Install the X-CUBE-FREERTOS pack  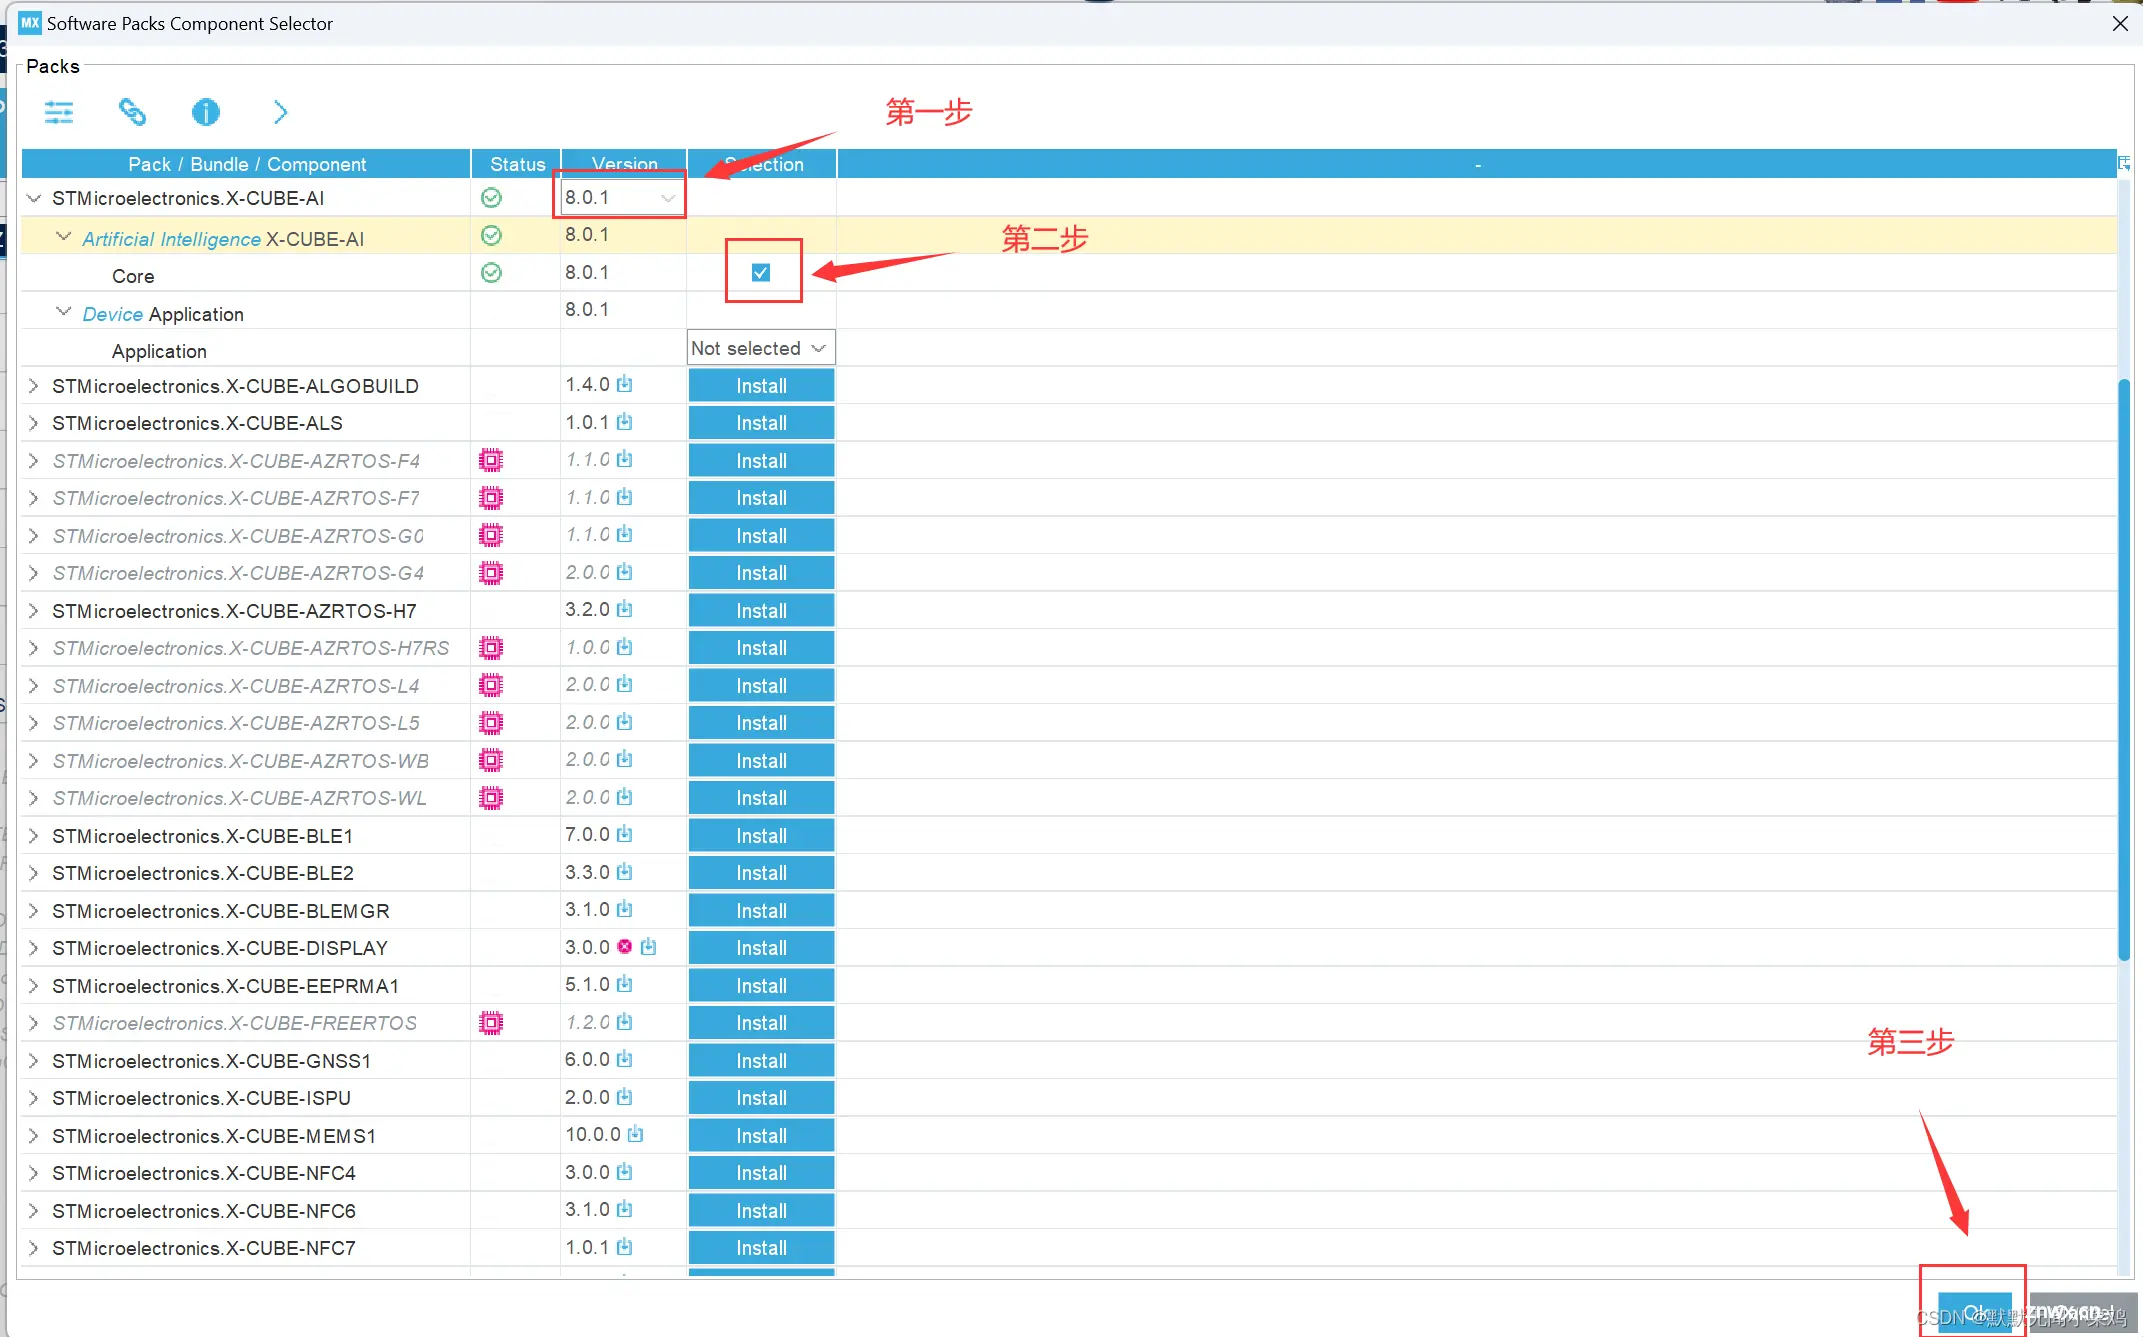pos(761,1023)
